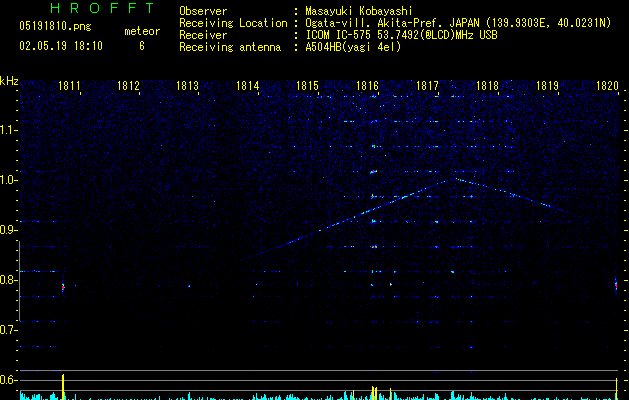Click the 0.8 kHz frequency axis label
Viewport: 629px width, 400px height.
coord(9,280)
